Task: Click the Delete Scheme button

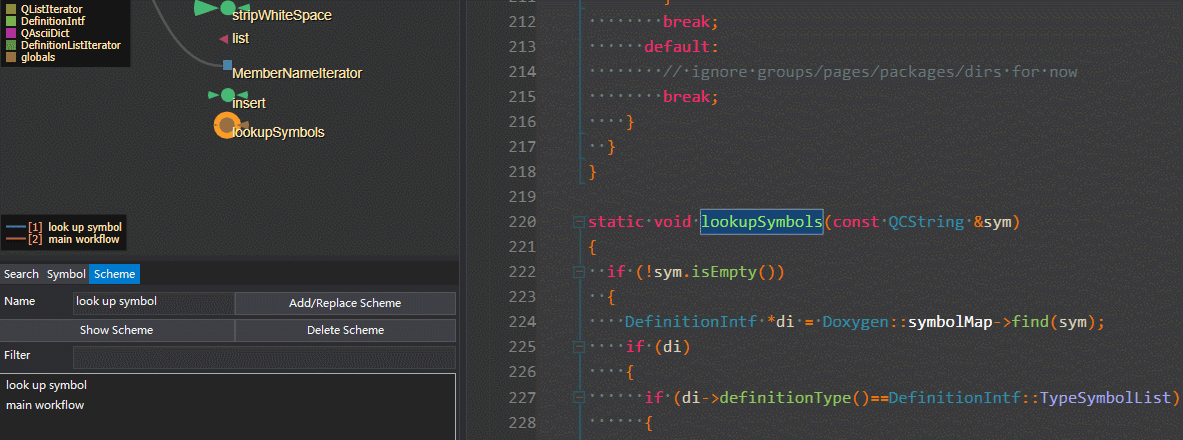Action: click(x=346, y=331)
